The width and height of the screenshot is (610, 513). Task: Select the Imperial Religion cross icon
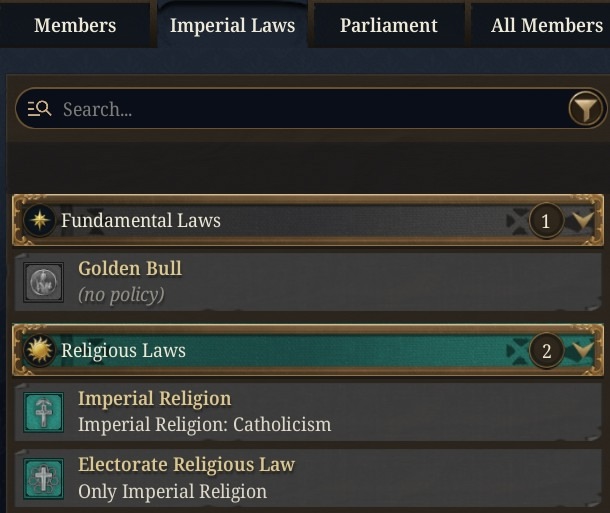pyautogui.click(x=43, y=412)
